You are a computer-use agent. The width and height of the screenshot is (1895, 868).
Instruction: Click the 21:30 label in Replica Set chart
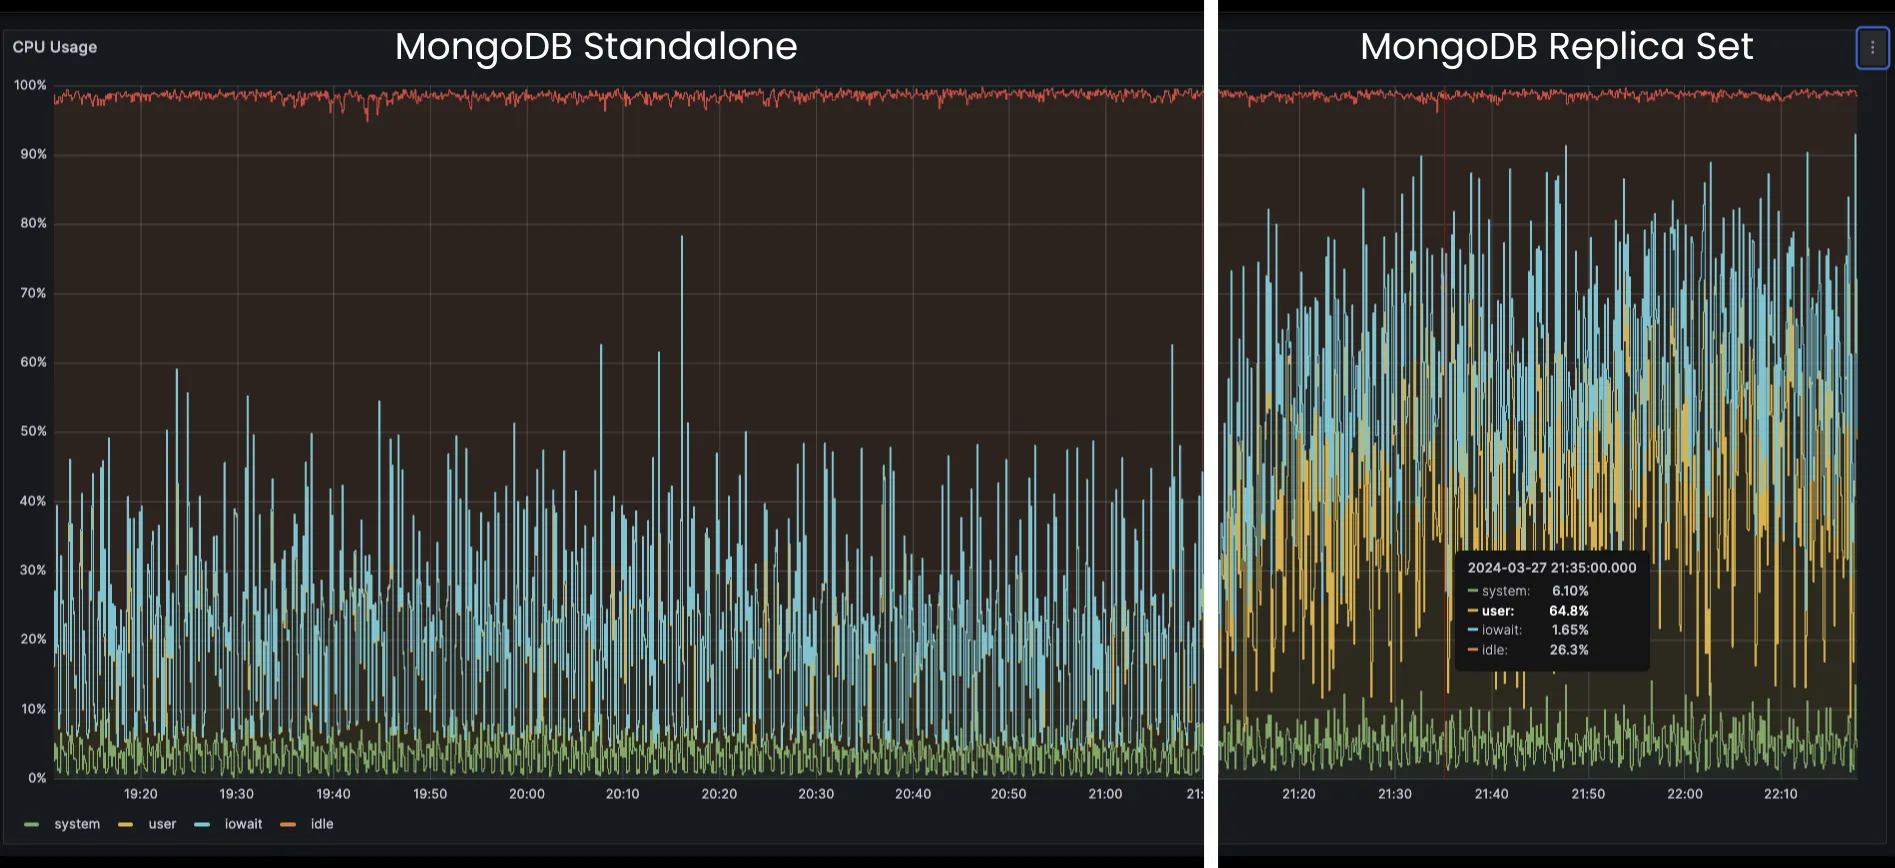[1395, 794]
